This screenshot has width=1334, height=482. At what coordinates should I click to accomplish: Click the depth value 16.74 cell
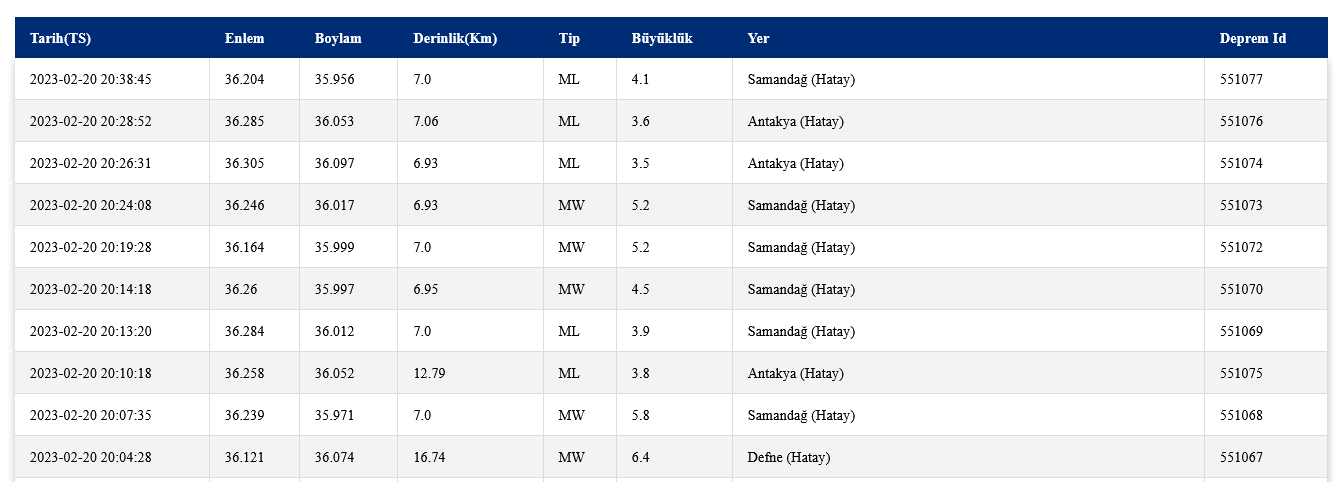click(x=429, y=457)
